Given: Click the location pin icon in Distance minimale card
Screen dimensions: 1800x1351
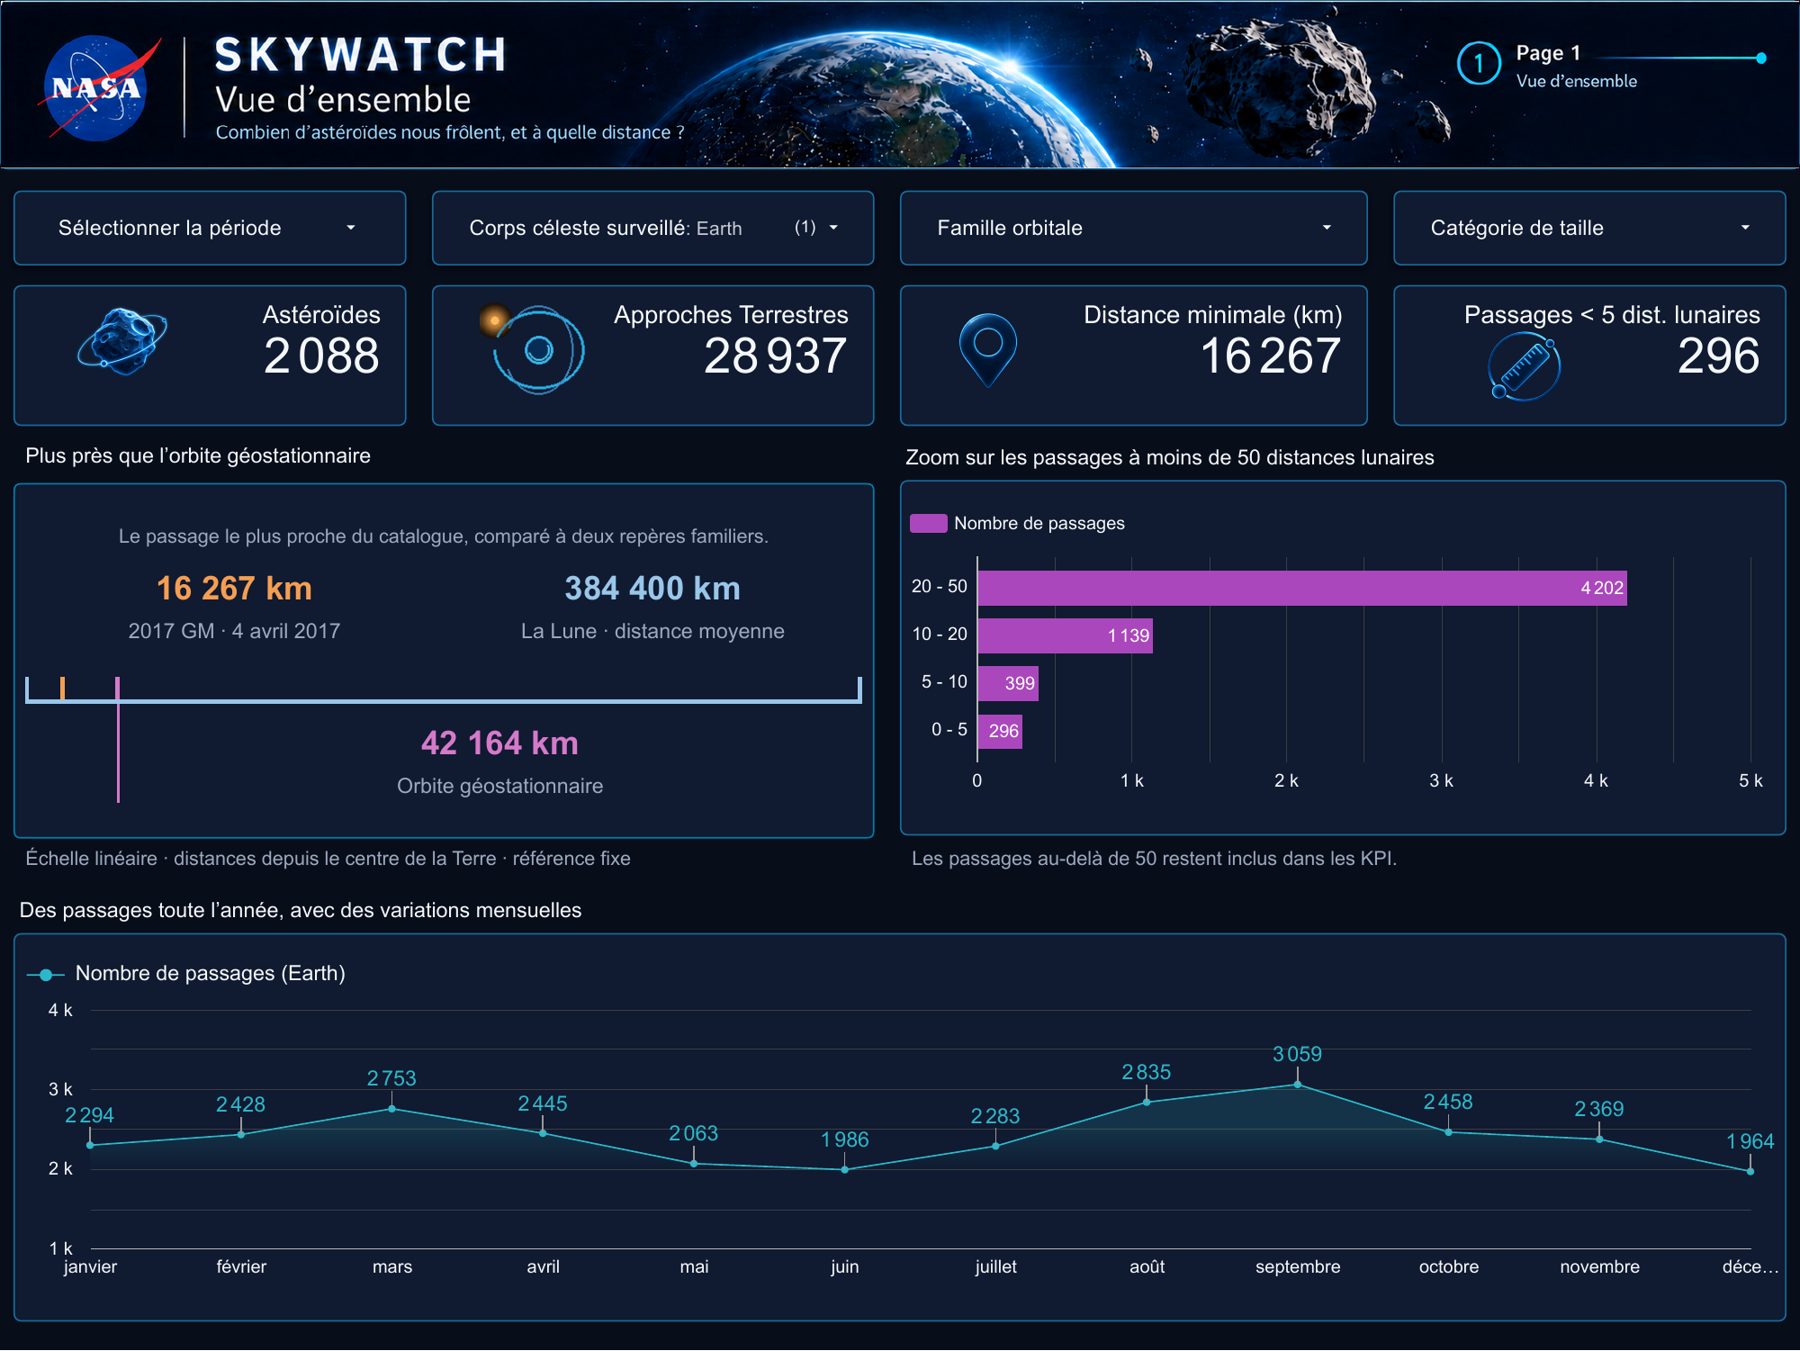Looking at the screenshot, I should 988,350.
